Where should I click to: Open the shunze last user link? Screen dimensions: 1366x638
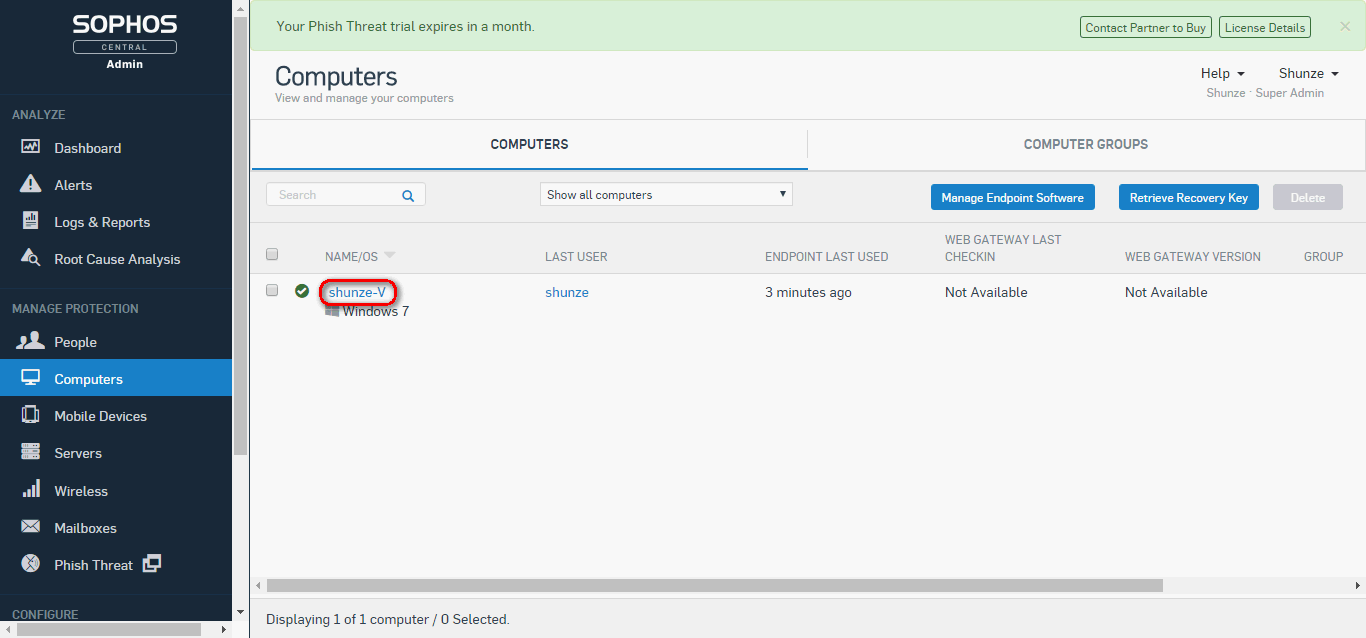(x=567, y=292)
